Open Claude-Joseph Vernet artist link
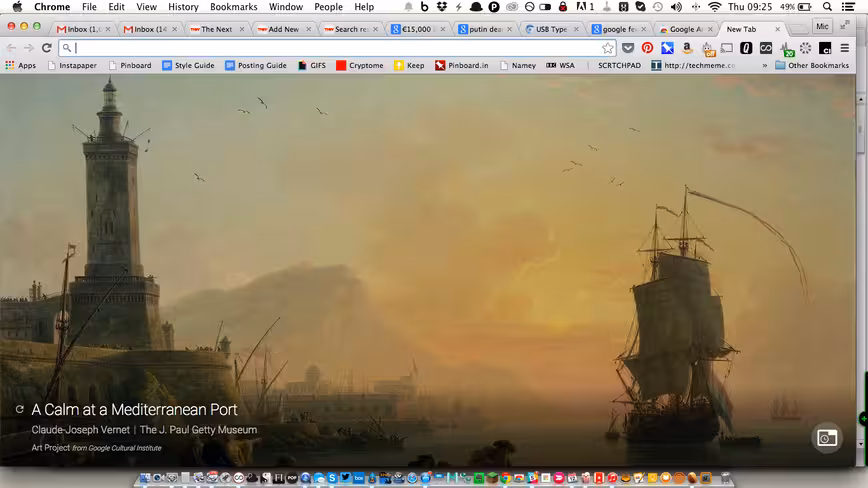The image size is (868, 488). [x=80, y=430]
